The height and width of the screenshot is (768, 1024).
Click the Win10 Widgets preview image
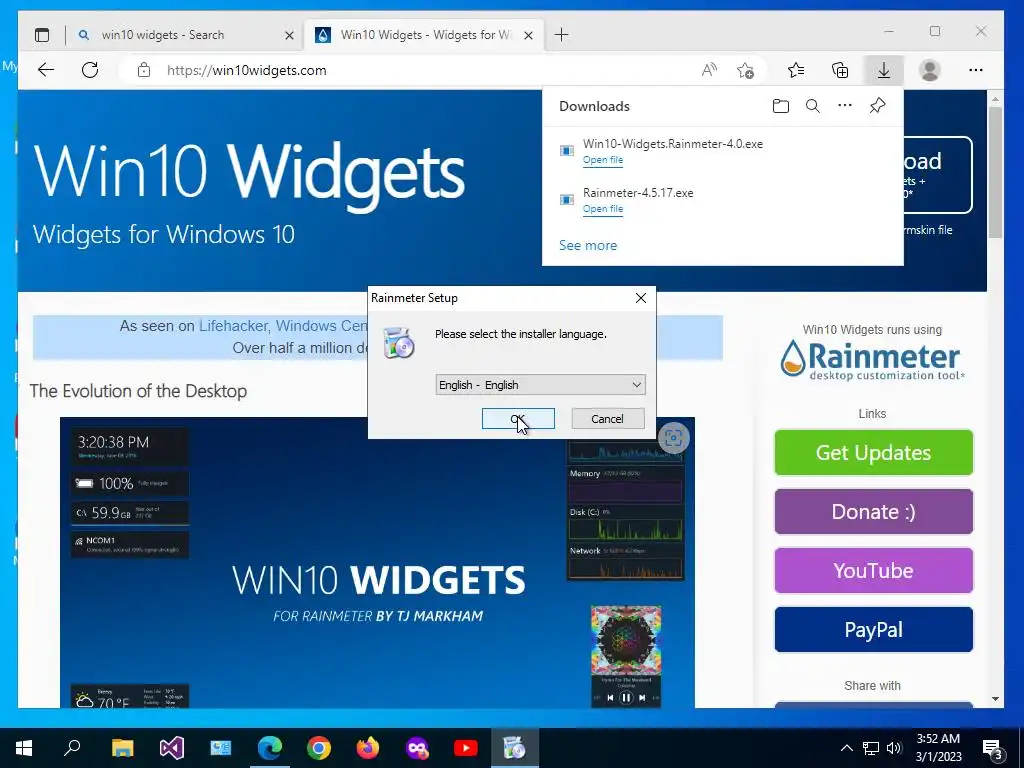[x=377, y=562]
